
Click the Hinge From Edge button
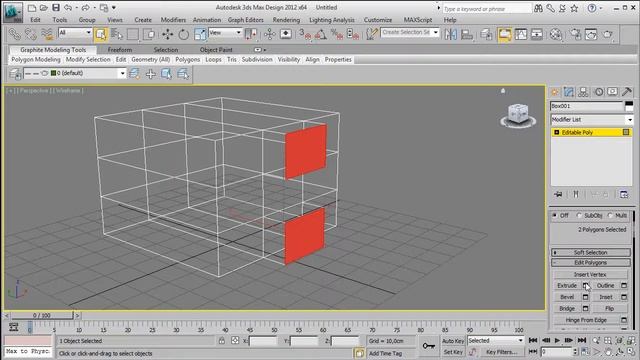point(586,320)
